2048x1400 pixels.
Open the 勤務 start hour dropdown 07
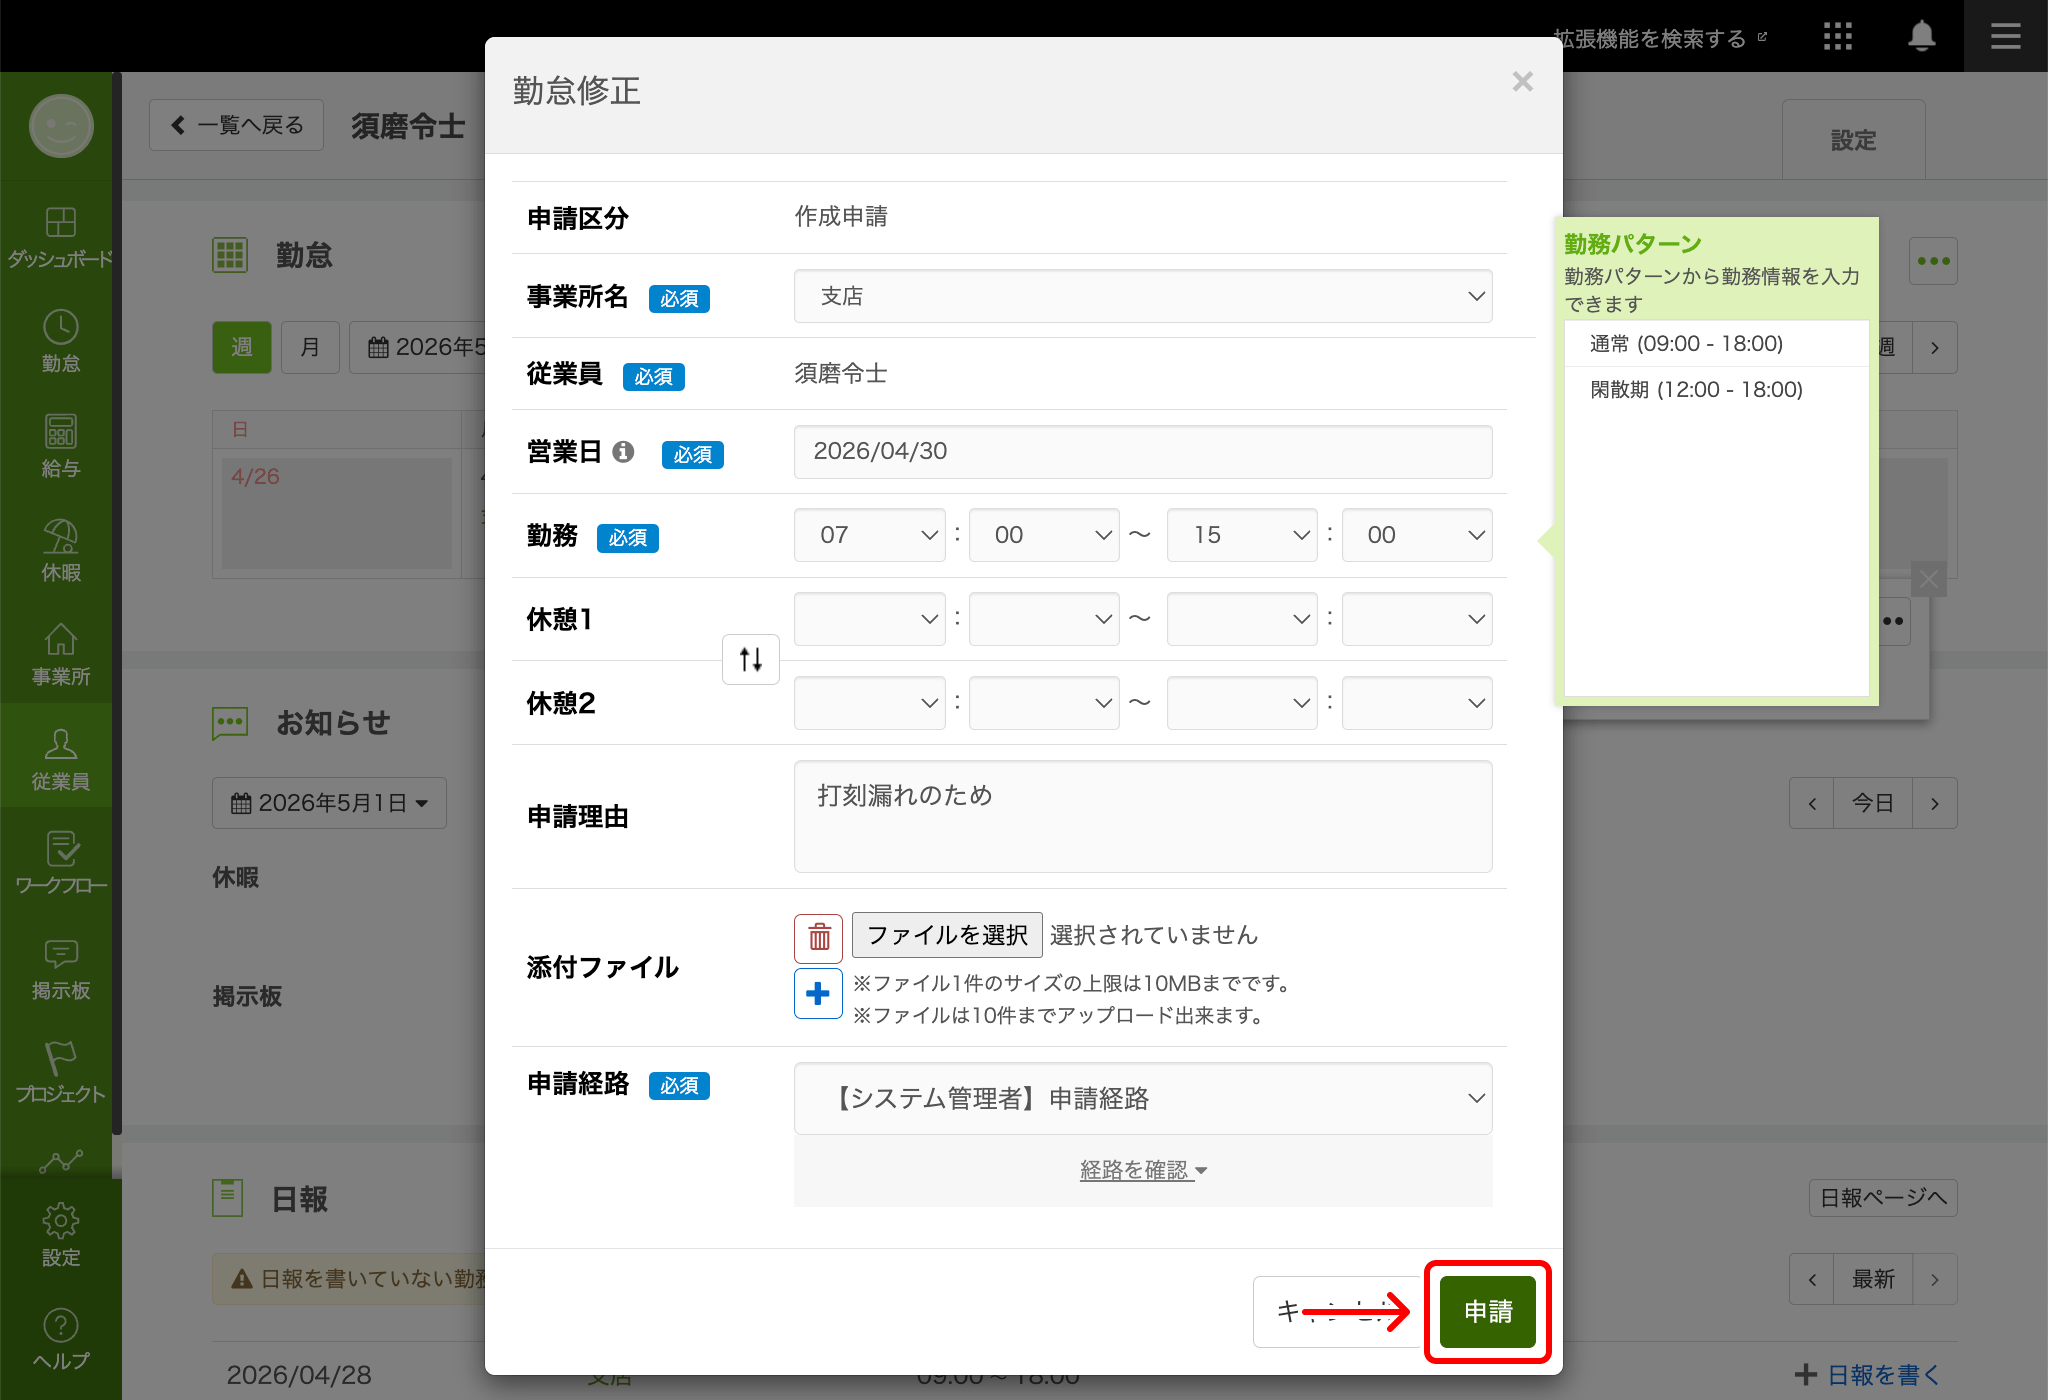[x=869, y=535]
